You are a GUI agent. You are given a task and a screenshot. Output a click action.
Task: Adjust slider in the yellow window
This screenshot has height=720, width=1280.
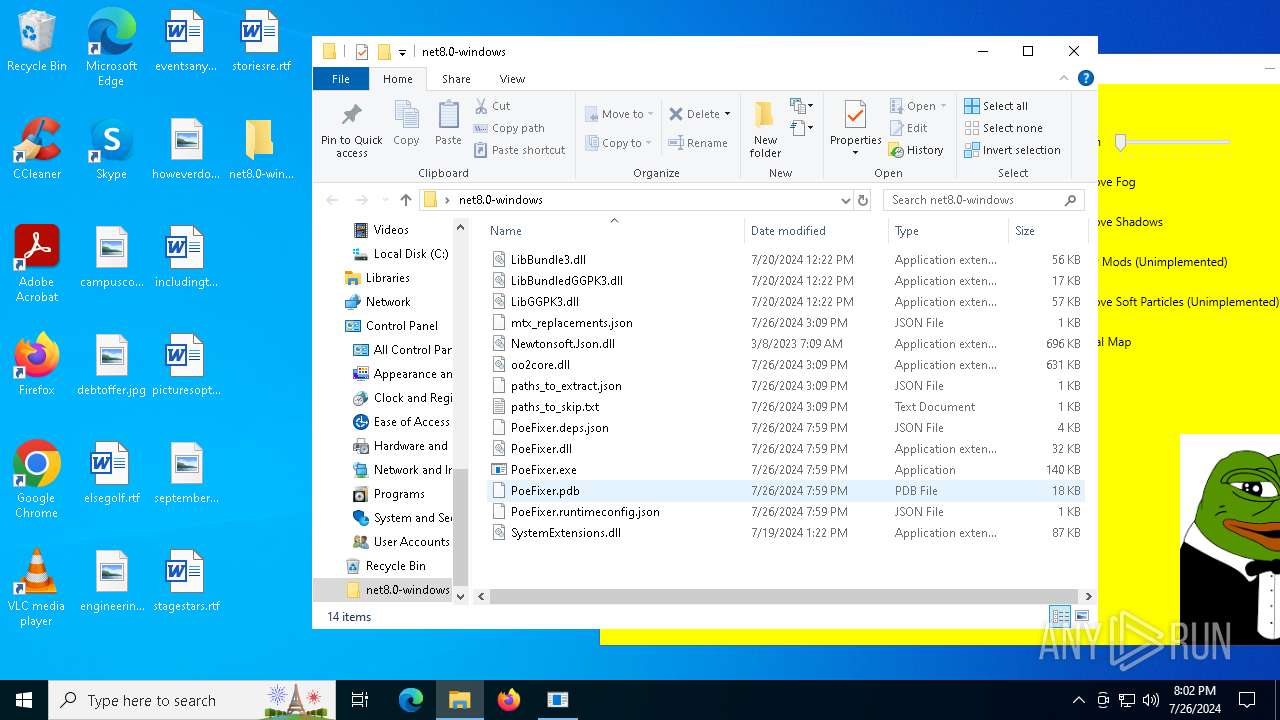[1121, 143]
